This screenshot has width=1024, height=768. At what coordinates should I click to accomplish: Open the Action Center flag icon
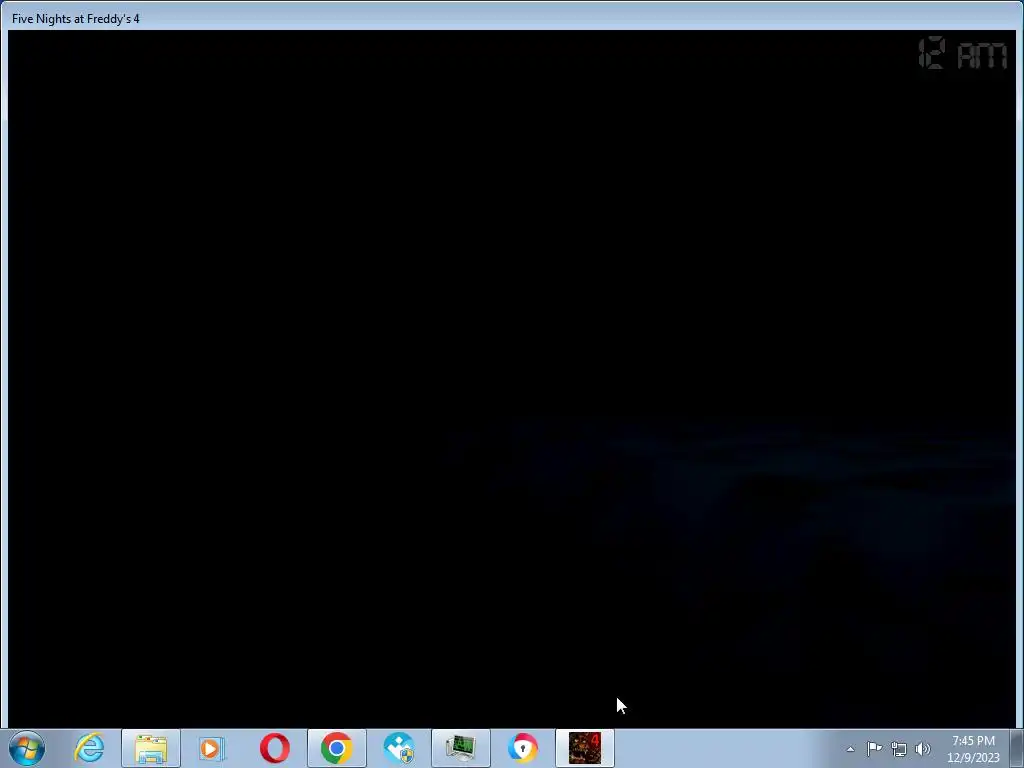(x=874, y=748)
